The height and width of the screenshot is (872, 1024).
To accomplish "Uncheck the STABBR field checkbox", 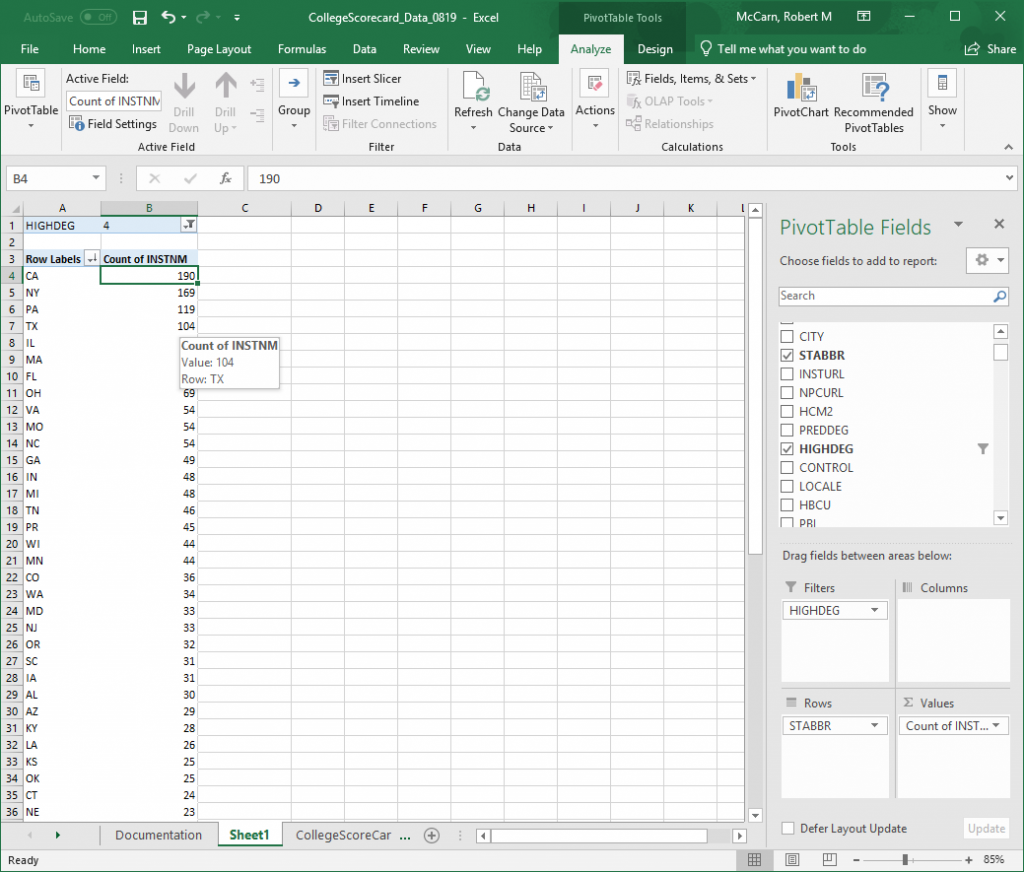I will coord(787,355).
